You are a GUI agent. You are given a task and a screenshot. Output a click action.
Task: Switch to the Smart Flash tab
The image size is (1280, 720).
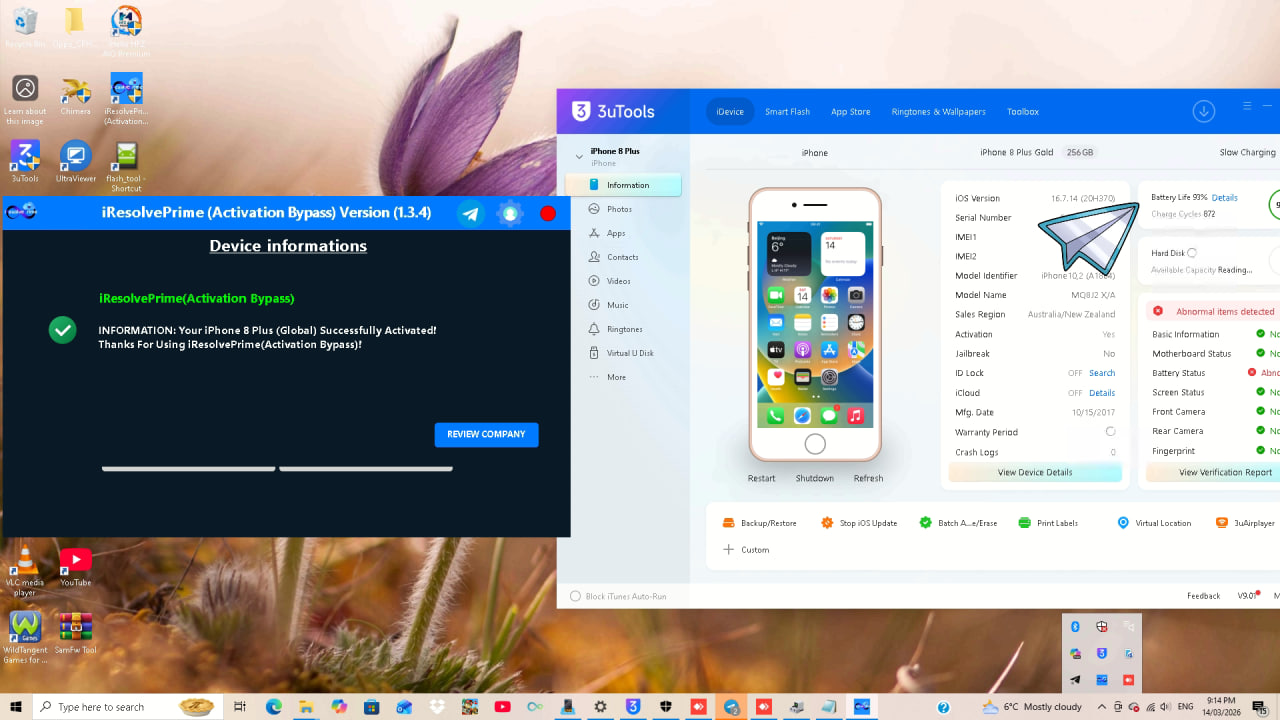(x=787, y=112)
